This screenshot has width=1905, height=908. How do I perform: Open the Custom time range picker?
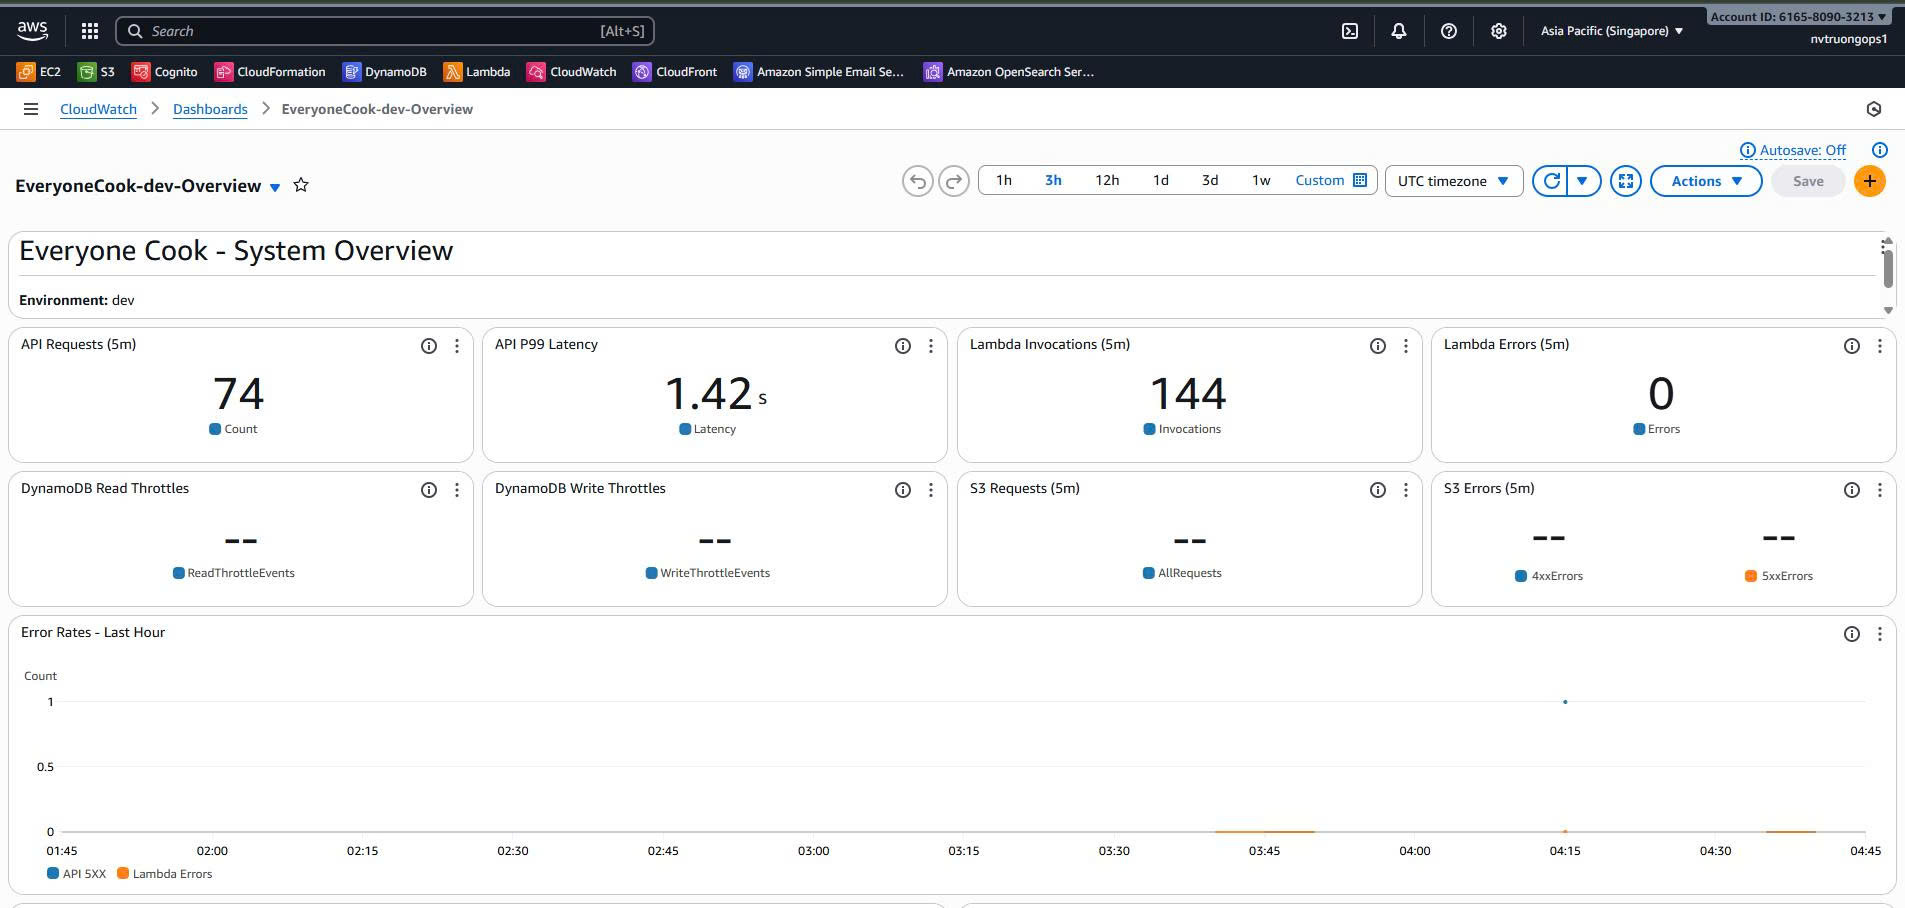click(1331, 180)
